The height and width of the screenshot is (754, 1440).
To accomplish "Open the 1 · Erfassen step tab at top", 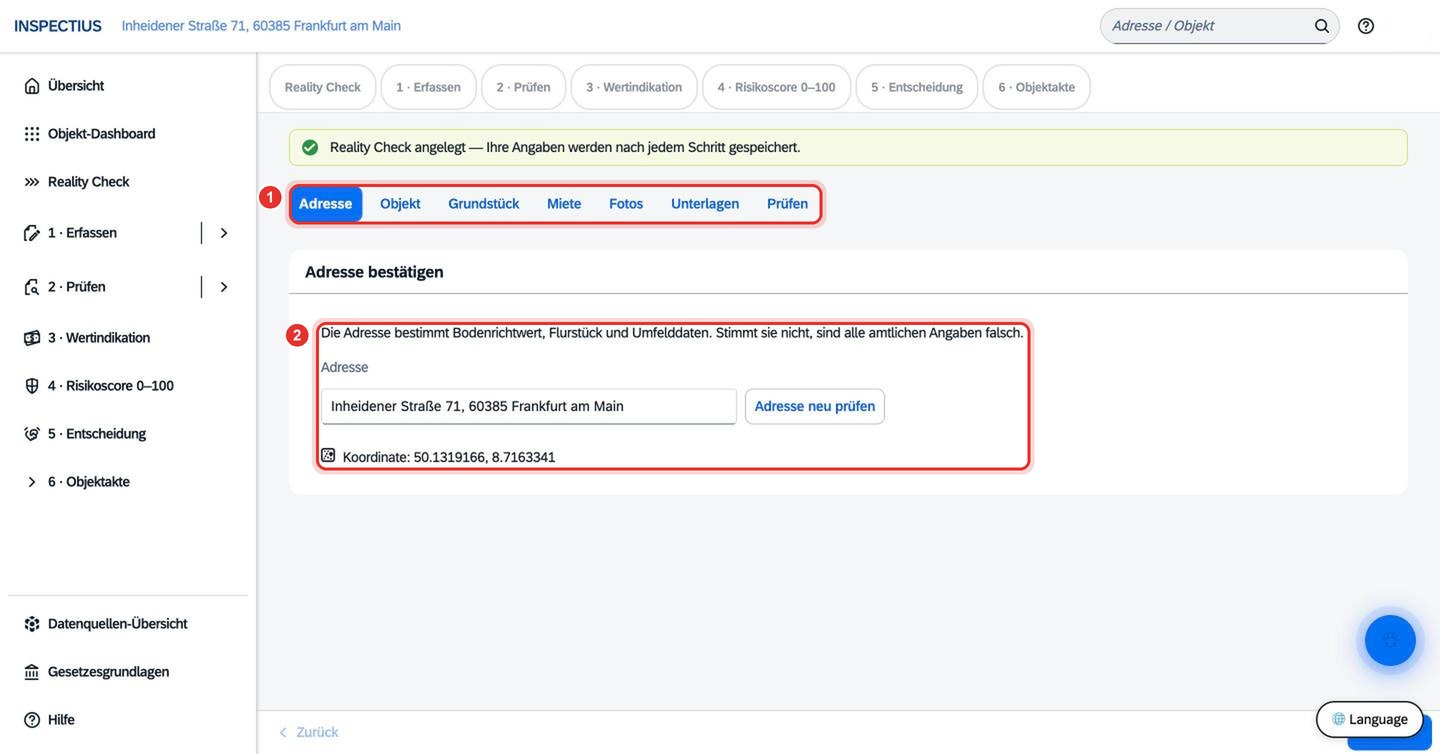I will coord(428,87).
